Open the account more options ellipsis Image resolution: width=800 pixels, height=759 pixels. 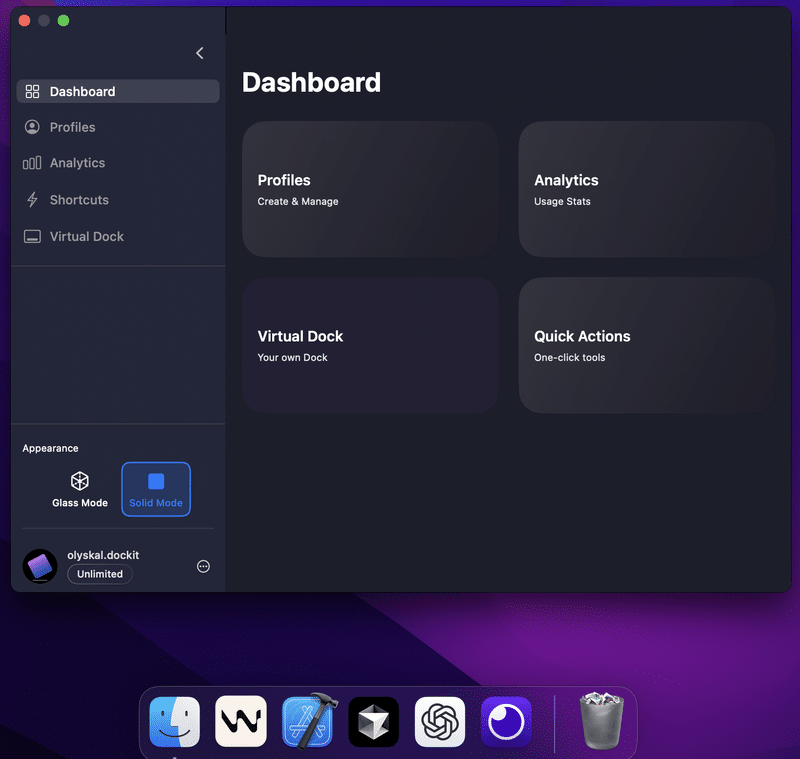click(x=203, y=567)
